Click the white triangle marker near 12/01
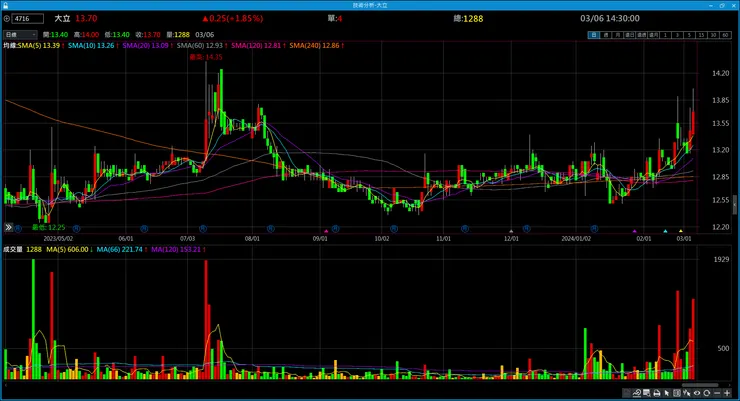The height and width of the screenshot is (401, 740). click(x=511, y=231)
